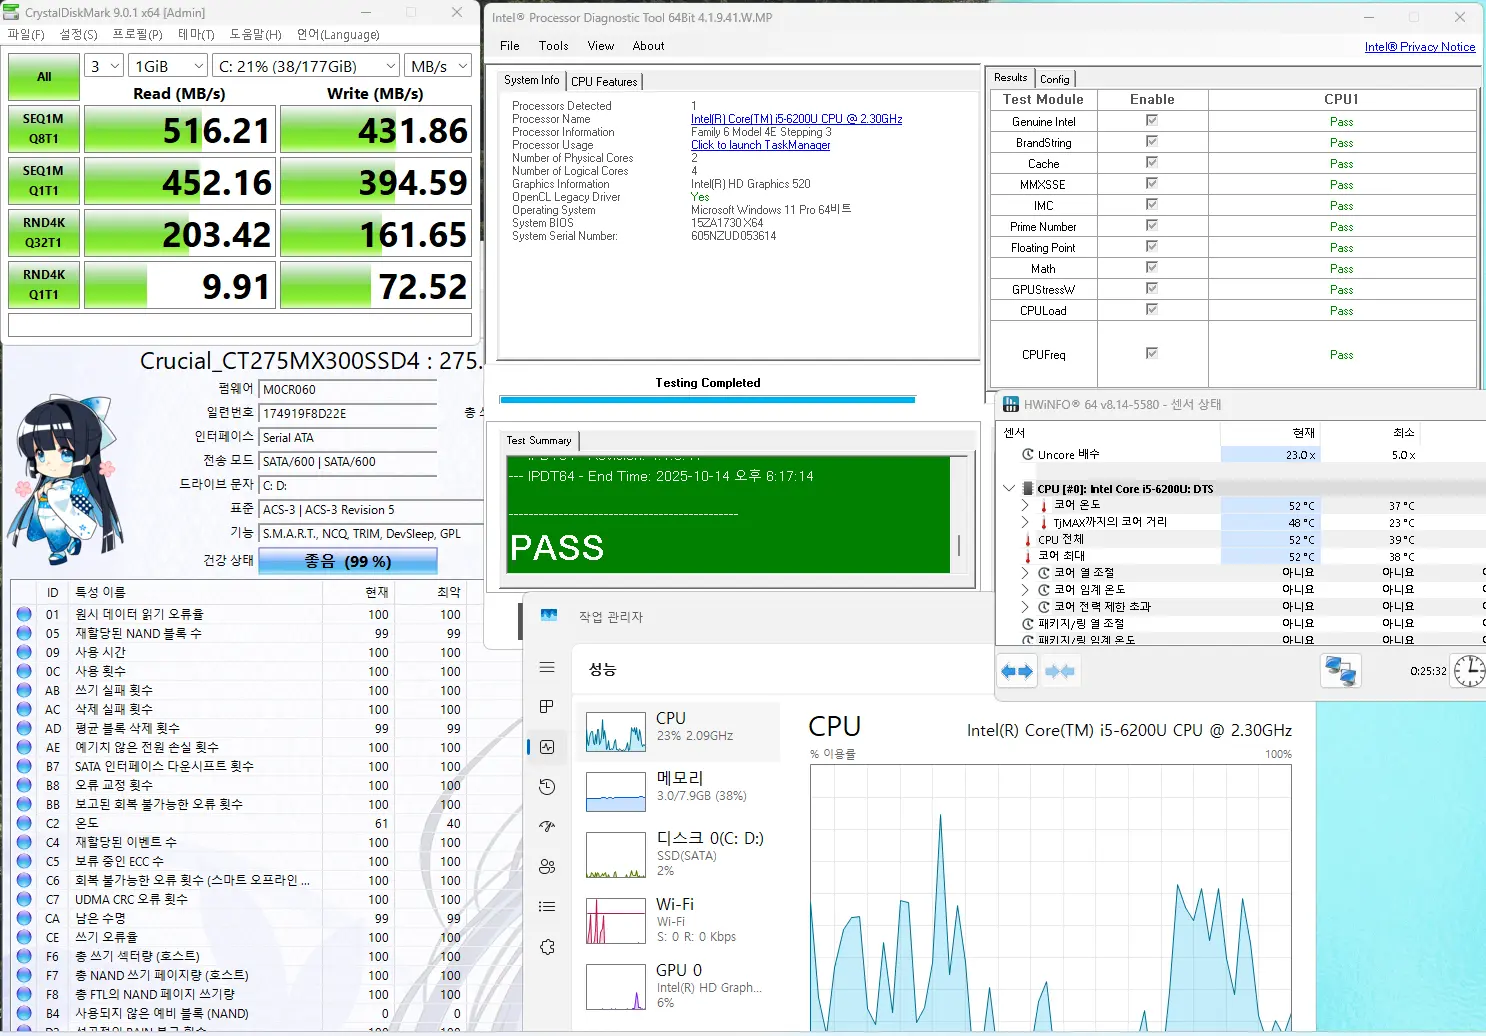
Task: Select the Memory performance graph thumbnail
Action: click(615, 792)
